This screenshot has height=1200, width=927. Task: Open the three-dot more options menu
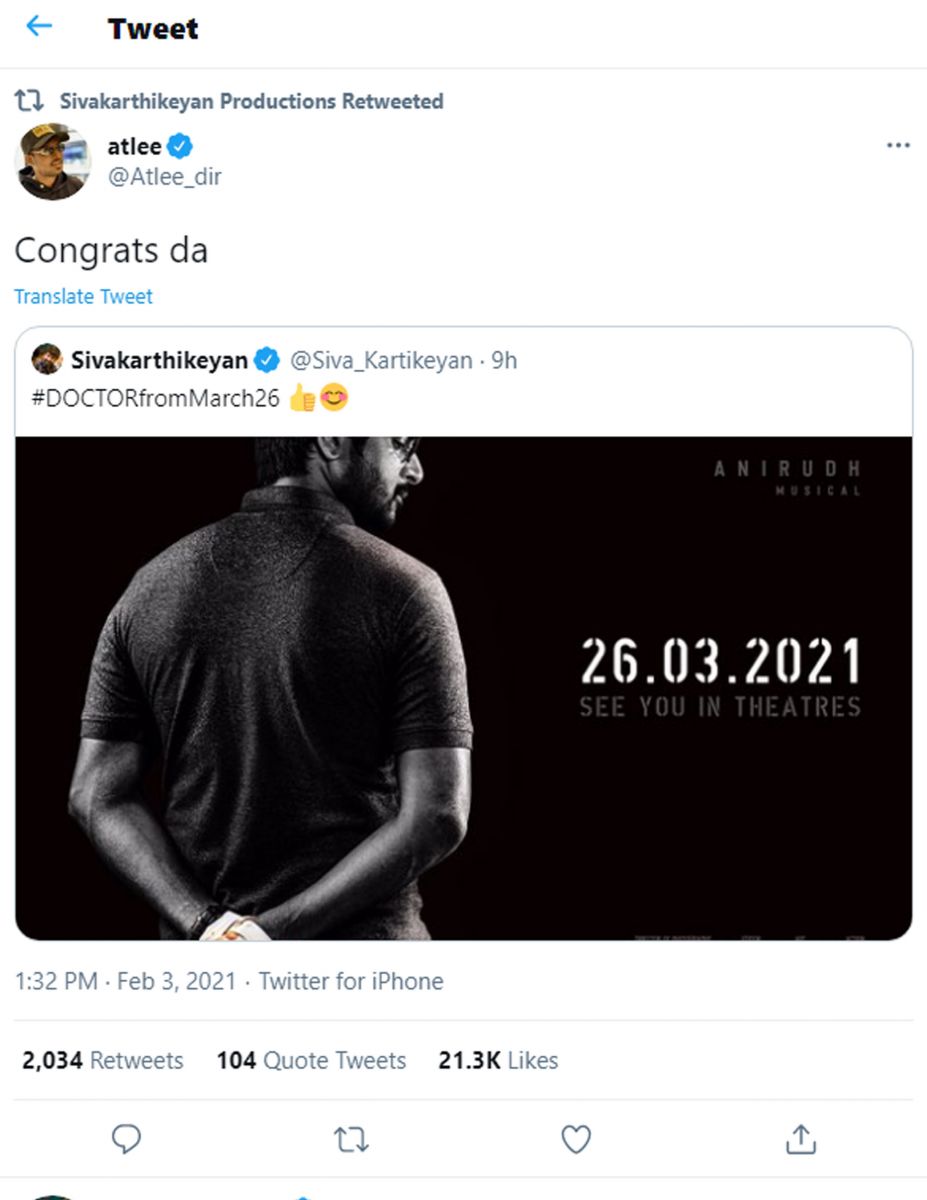(x=898, y=146)
